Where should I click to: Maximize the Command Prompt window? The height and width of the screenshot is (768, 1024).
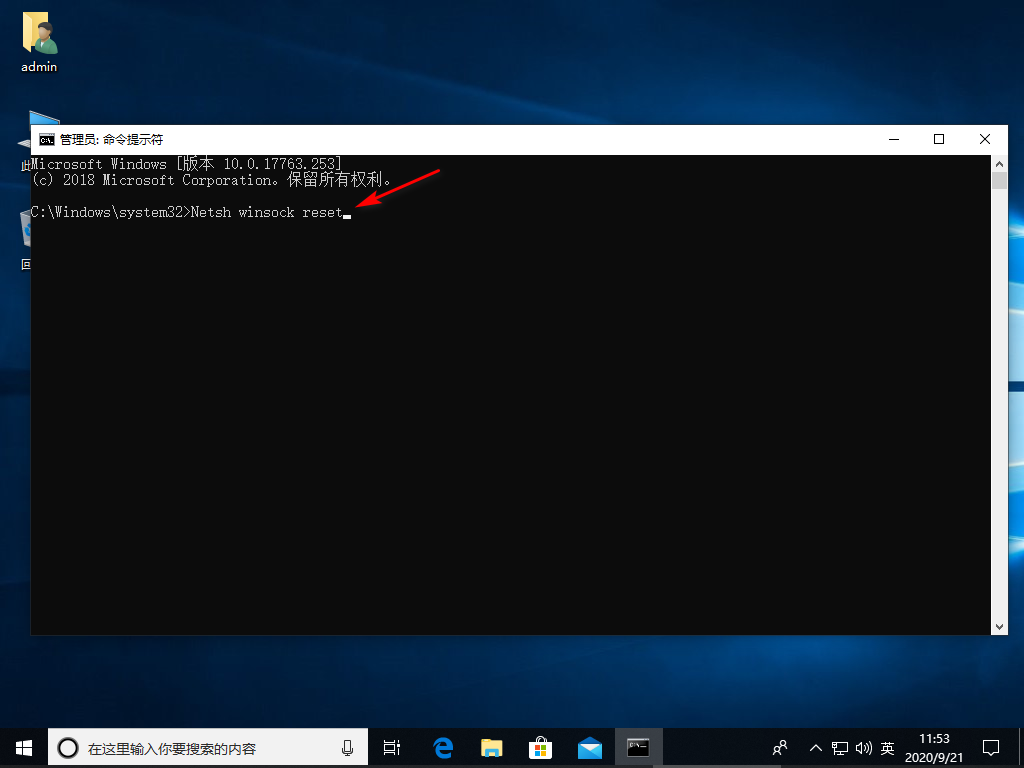coord(939,139)
